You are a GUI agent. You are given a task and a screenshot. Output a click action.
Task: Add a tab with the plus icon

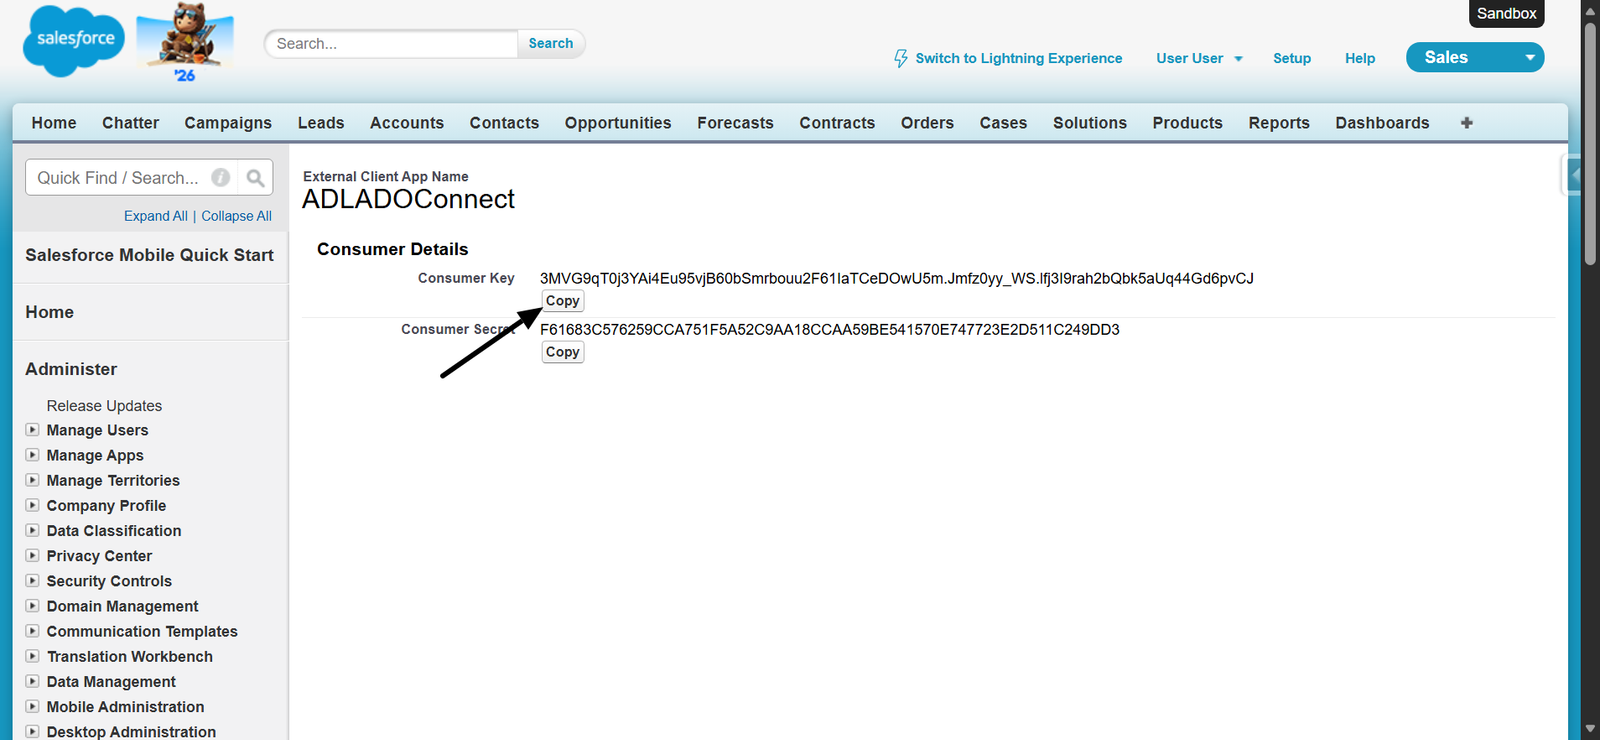(1466, 123)
